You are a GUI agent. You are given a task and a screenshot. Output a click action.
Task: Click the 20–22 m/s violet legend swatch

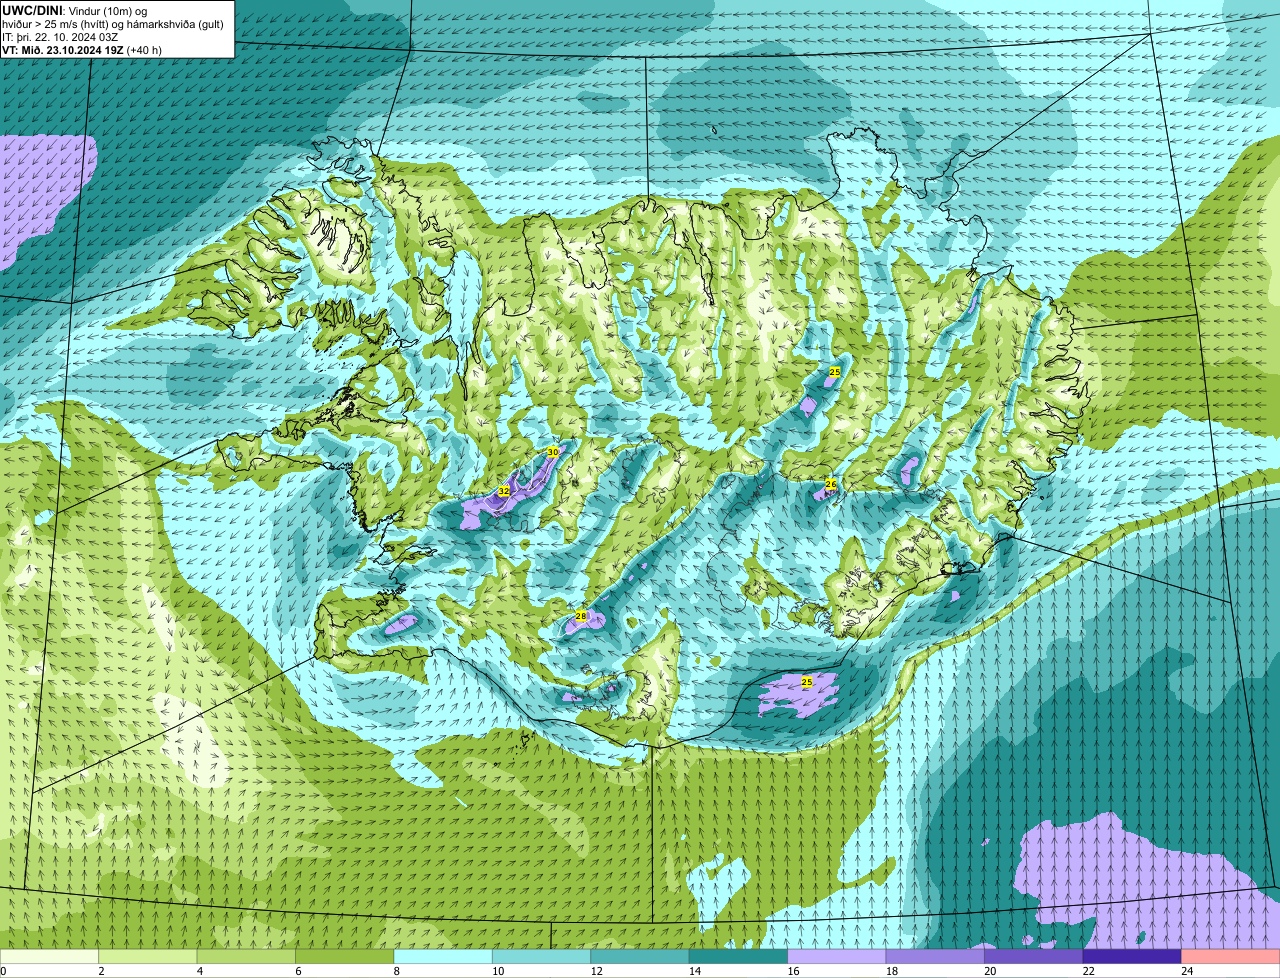1034,956
